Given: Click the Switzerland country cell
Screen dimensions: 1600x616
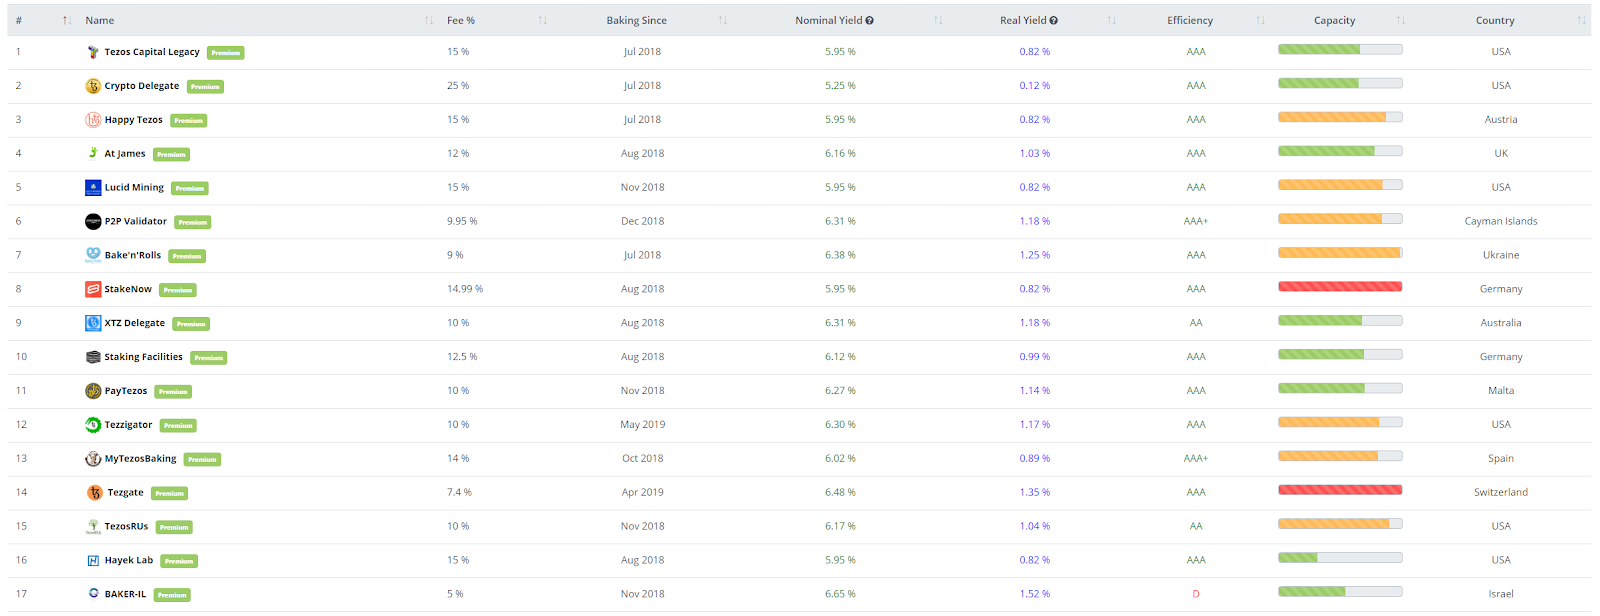Looking at the screenshot, I should [1501, 492].
